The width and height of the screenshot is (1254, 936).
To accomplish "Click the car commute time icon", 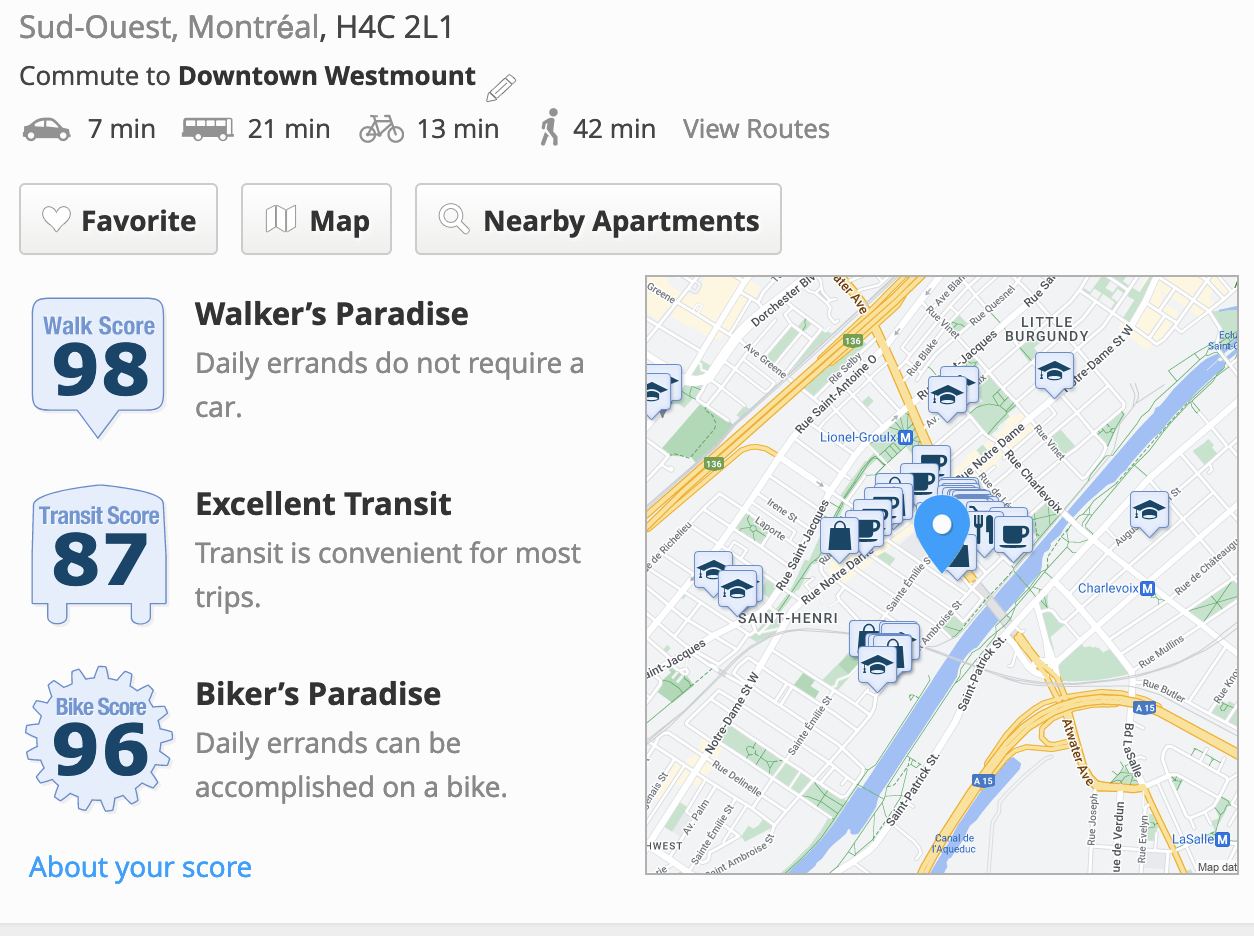I will [x=46, y=129].
